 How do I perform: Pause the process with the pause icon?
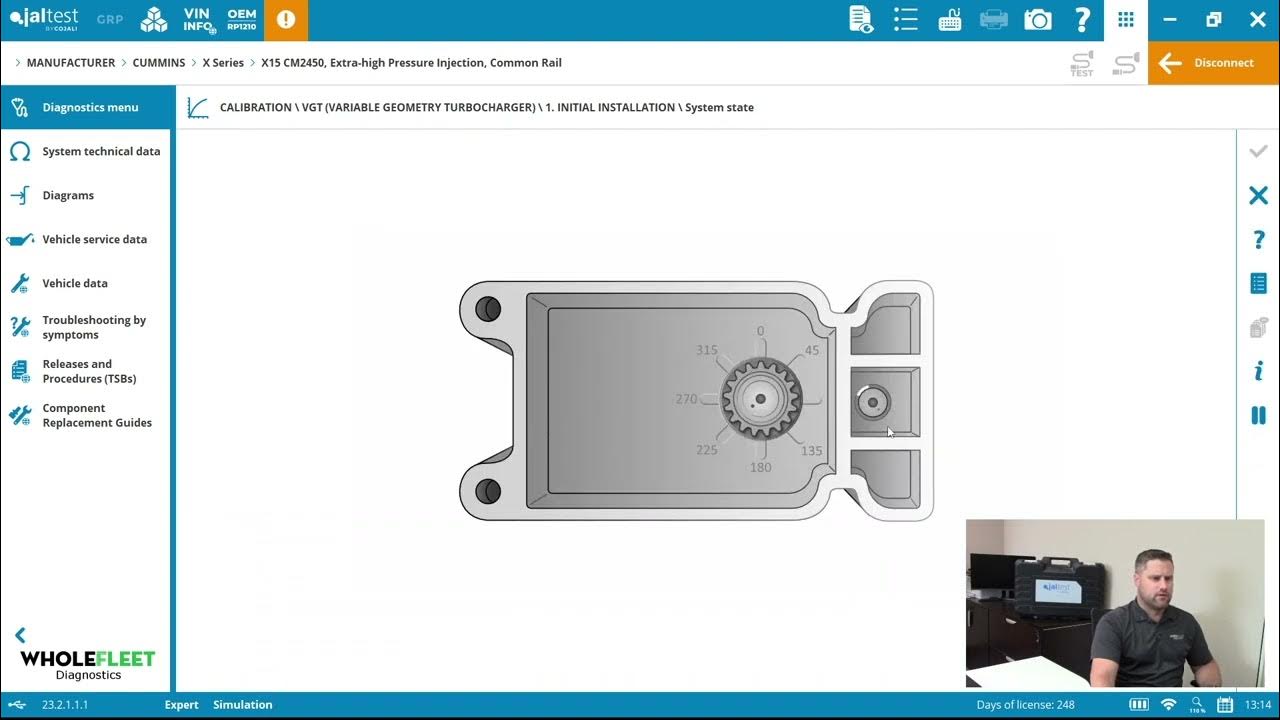(x=1258, y=415)
